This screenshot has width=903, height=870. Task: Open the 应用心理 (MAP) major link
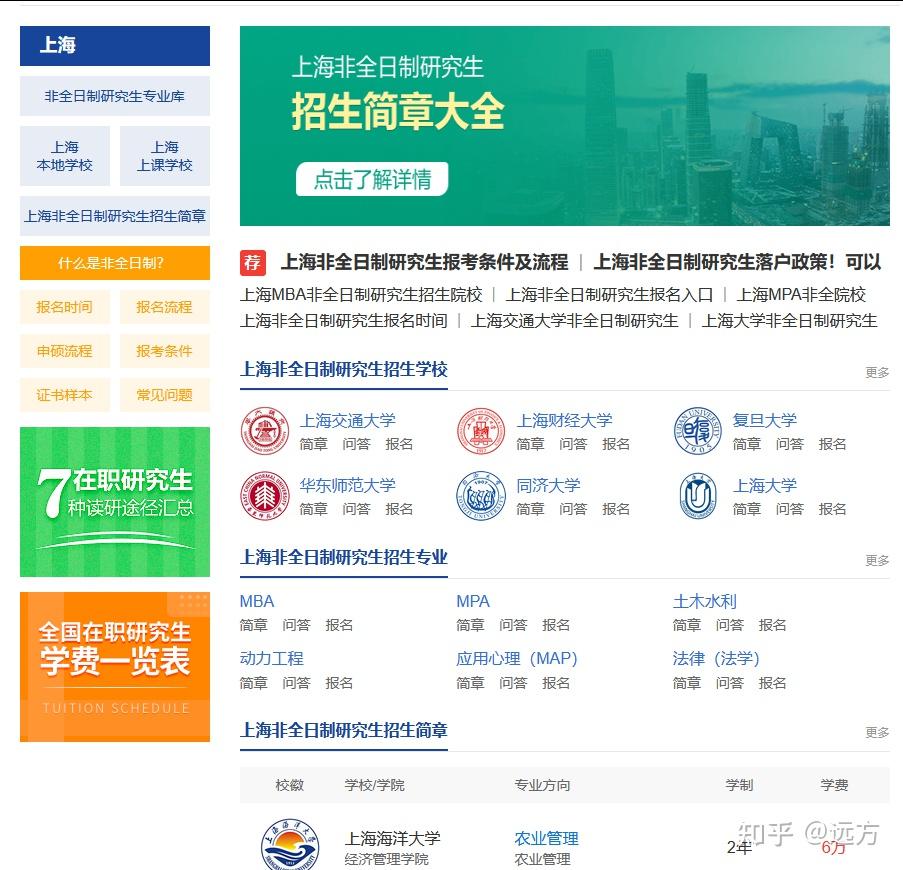coord(517,659)
